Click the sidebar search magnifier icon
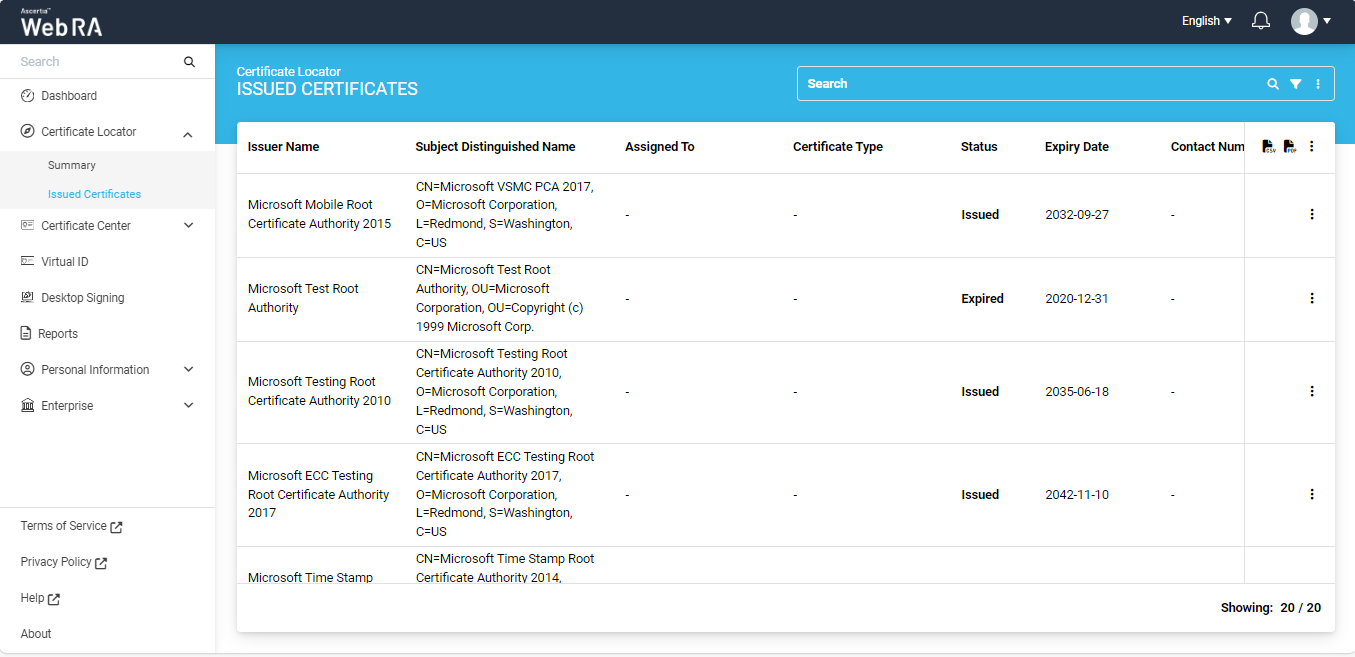The height and width of the screenshot is (657, 1355). [189, 62]
